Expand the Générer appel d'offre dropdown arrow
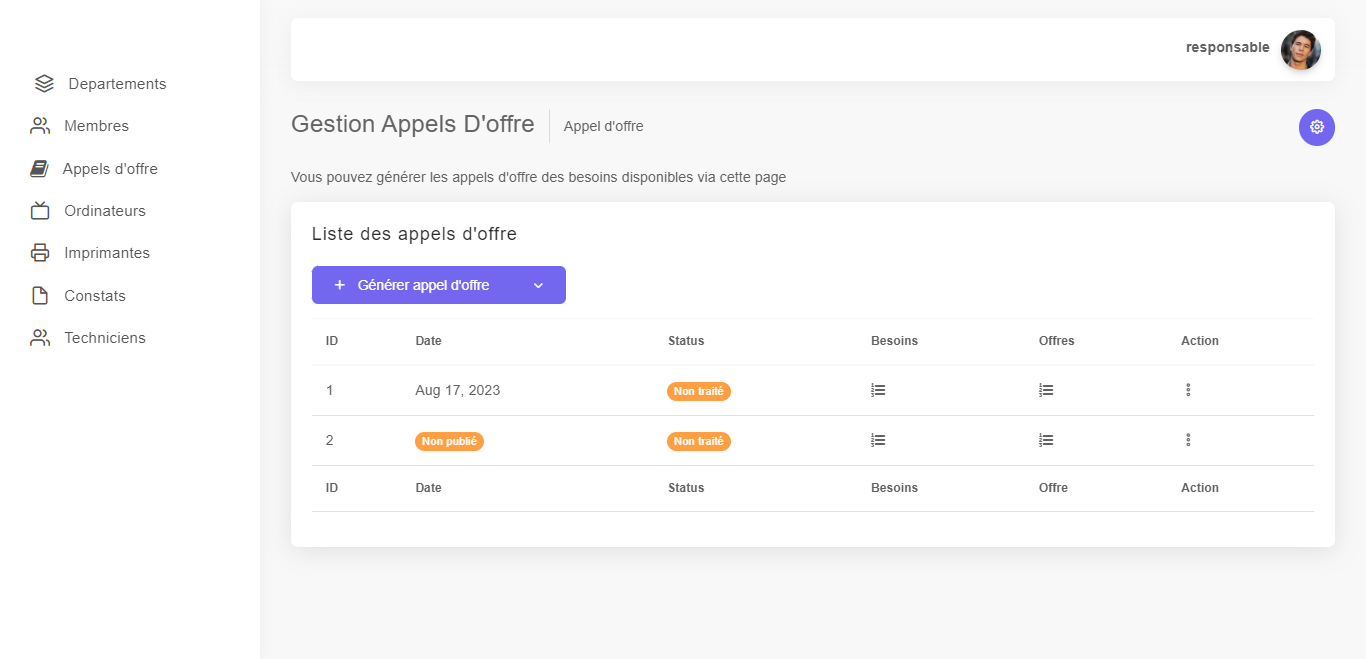 pos(538,285)
